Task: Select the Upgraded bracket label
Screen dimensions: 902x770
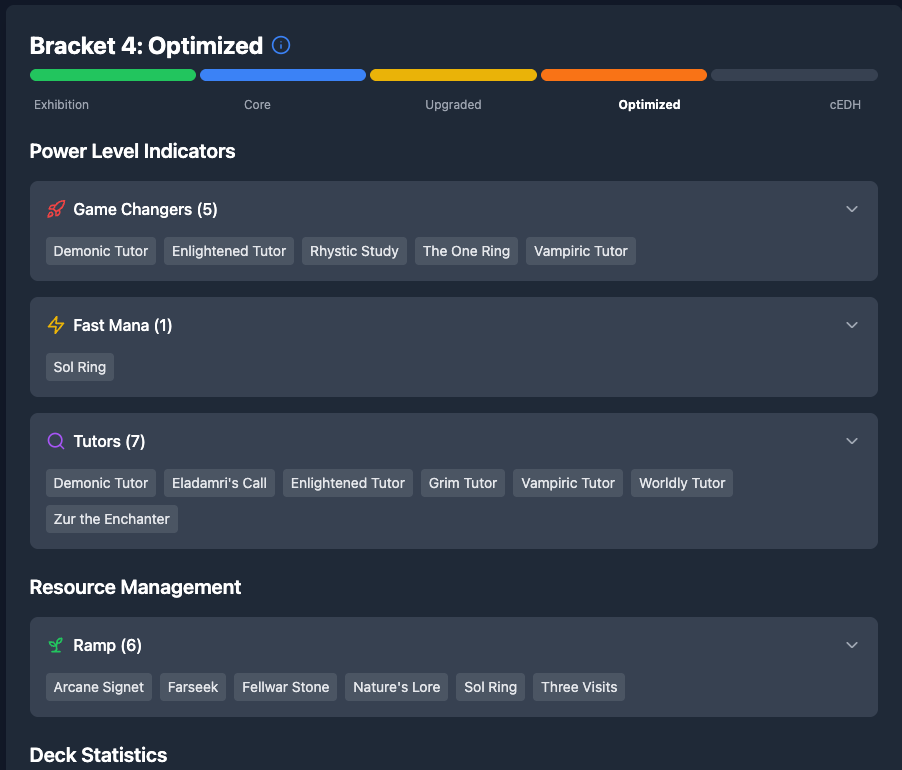Action: 453,105
